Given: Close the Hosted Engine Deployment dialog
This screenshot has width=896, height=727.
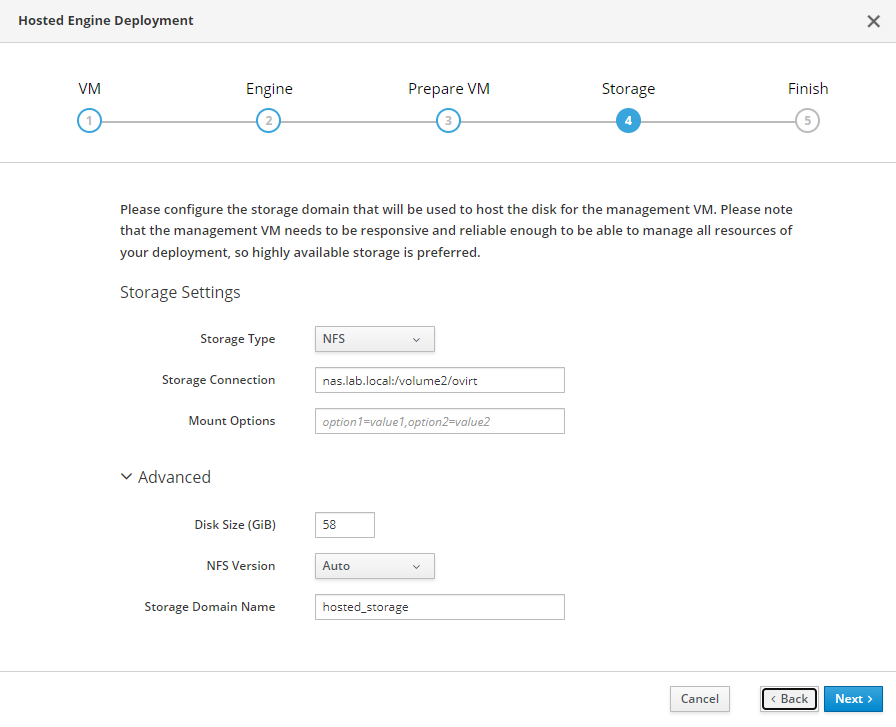Looking at the screenshot, I should [873, 21].
